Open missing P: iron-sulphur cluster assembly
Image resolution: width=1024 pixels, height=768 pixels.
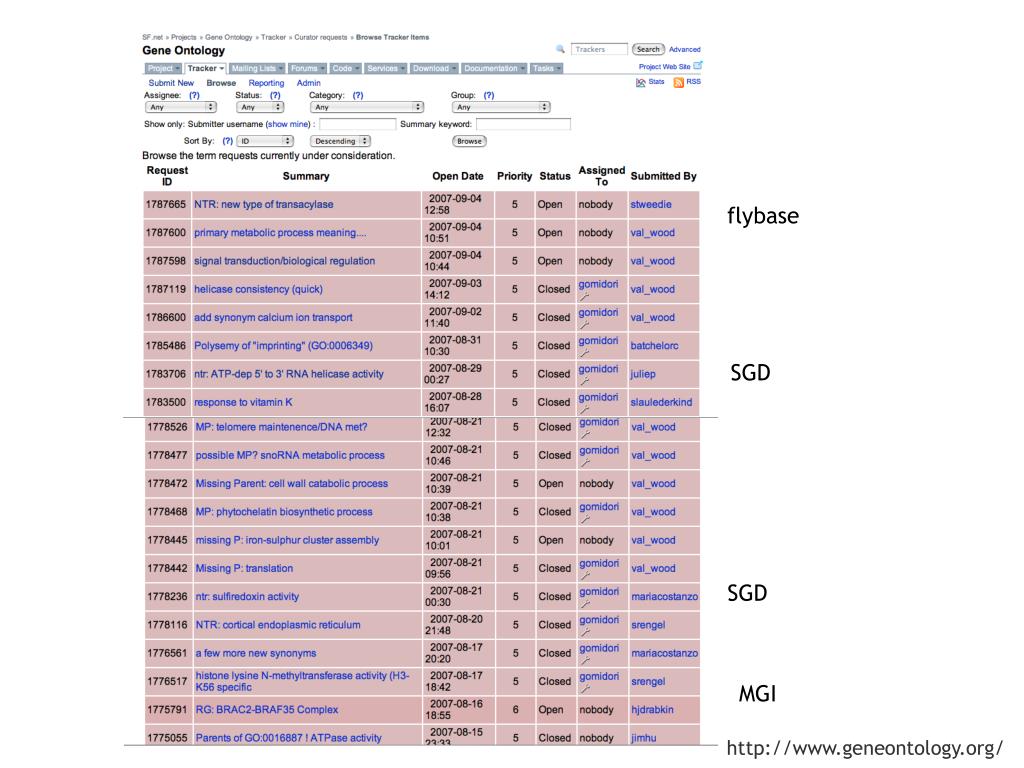pos(287,540)
